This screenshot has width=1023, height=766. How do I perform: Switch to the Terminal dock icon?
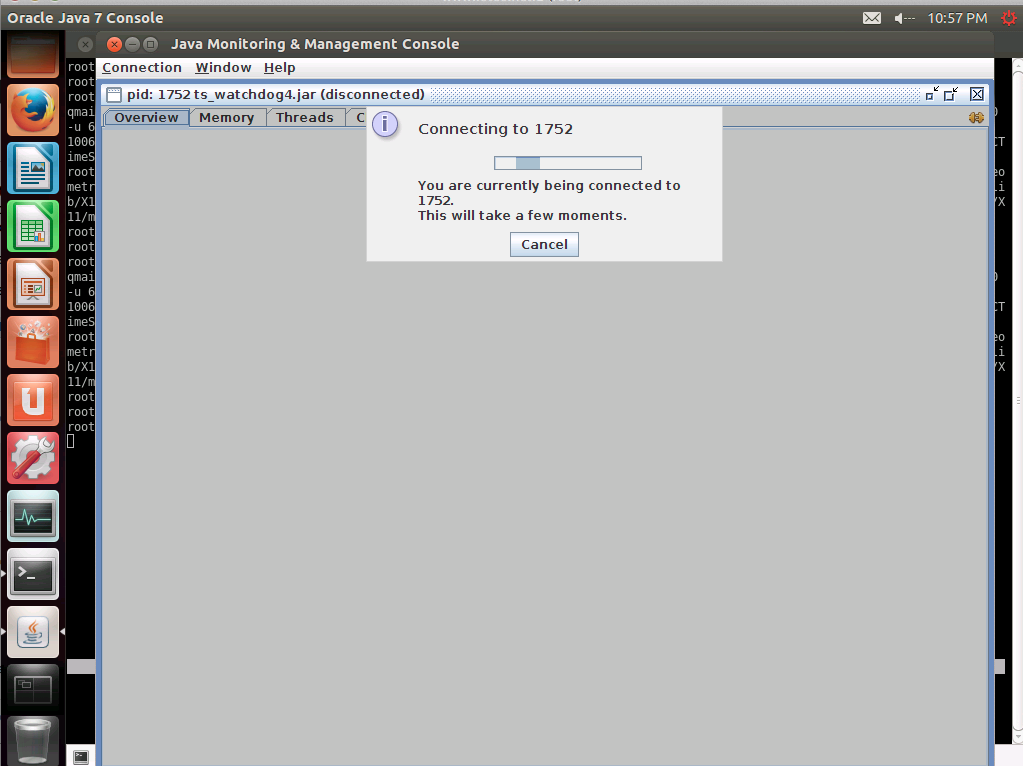click(x=33, y=575)
